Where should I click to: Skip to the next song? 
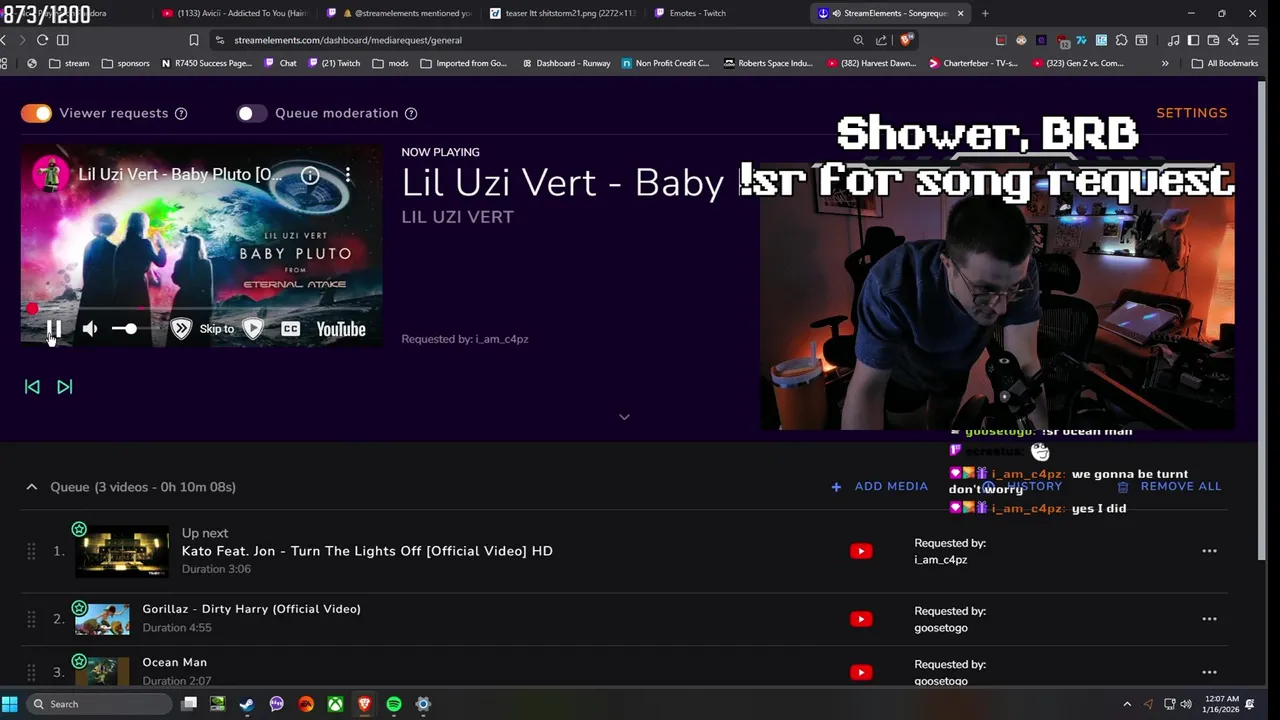tap(65, 387)
